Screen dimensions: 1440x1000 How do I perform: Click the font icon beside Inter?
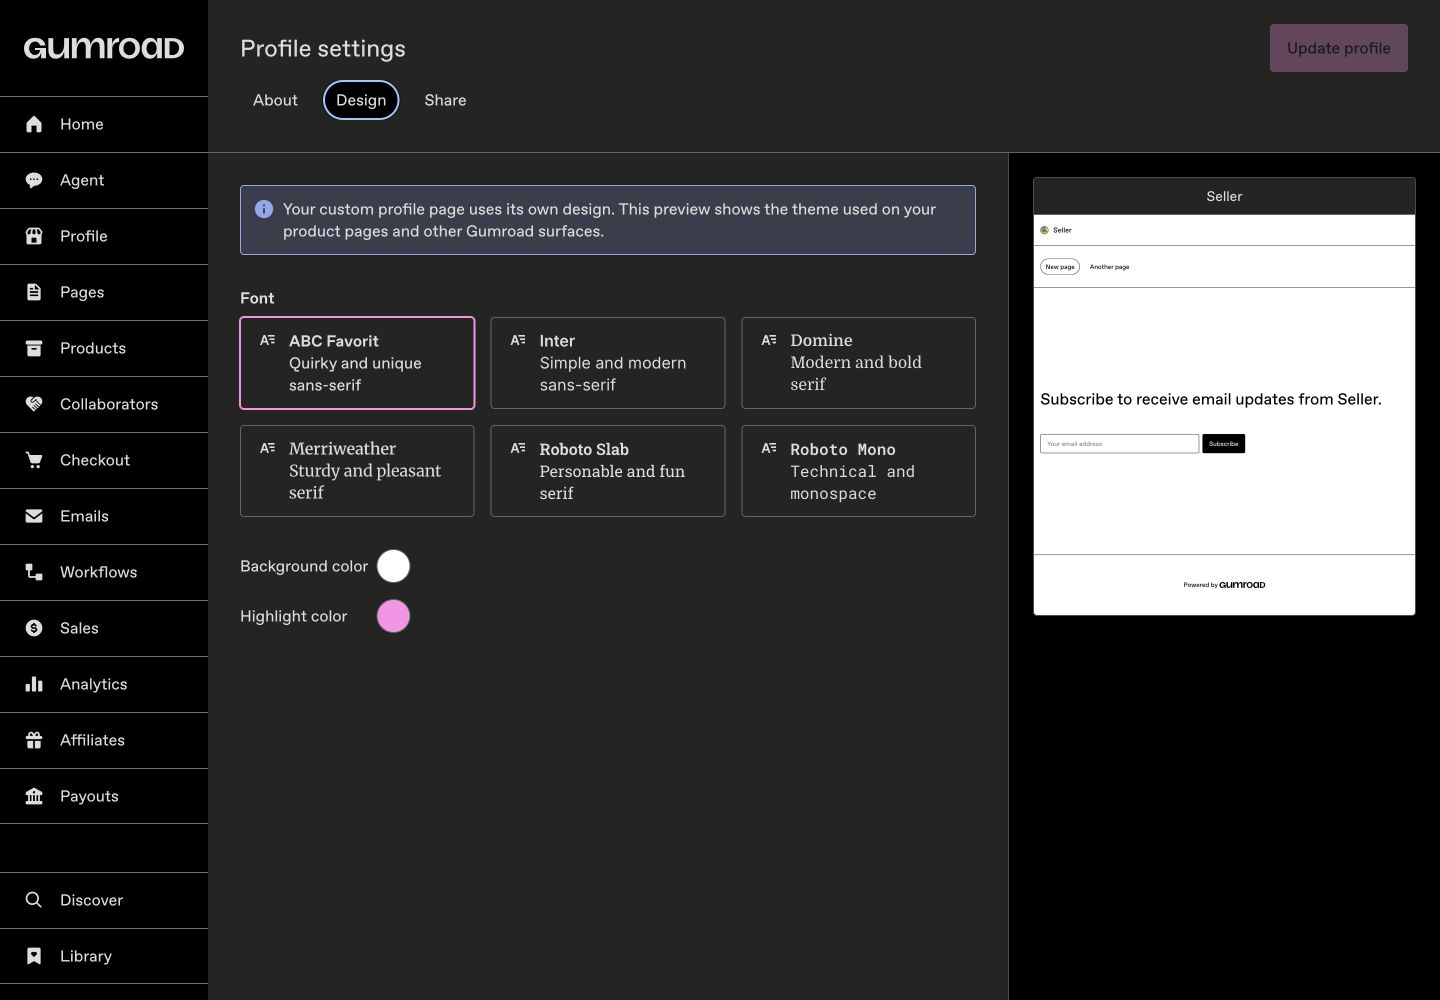pyautogui.click(x=518, y=340)
